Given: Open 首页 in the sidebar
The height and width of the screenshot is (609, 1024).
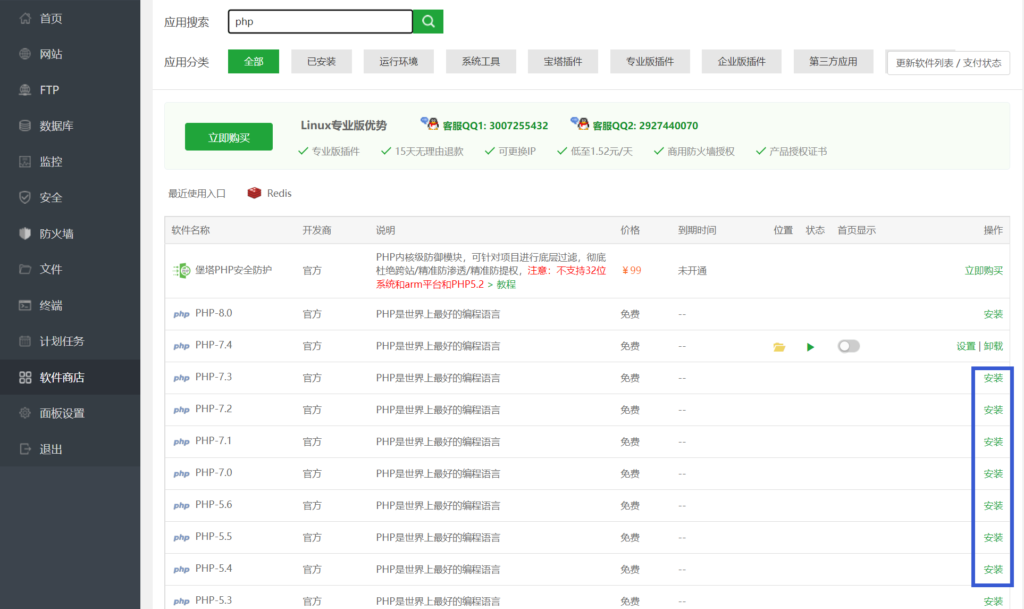Looking at the screenshot, I should coord(50,18).
